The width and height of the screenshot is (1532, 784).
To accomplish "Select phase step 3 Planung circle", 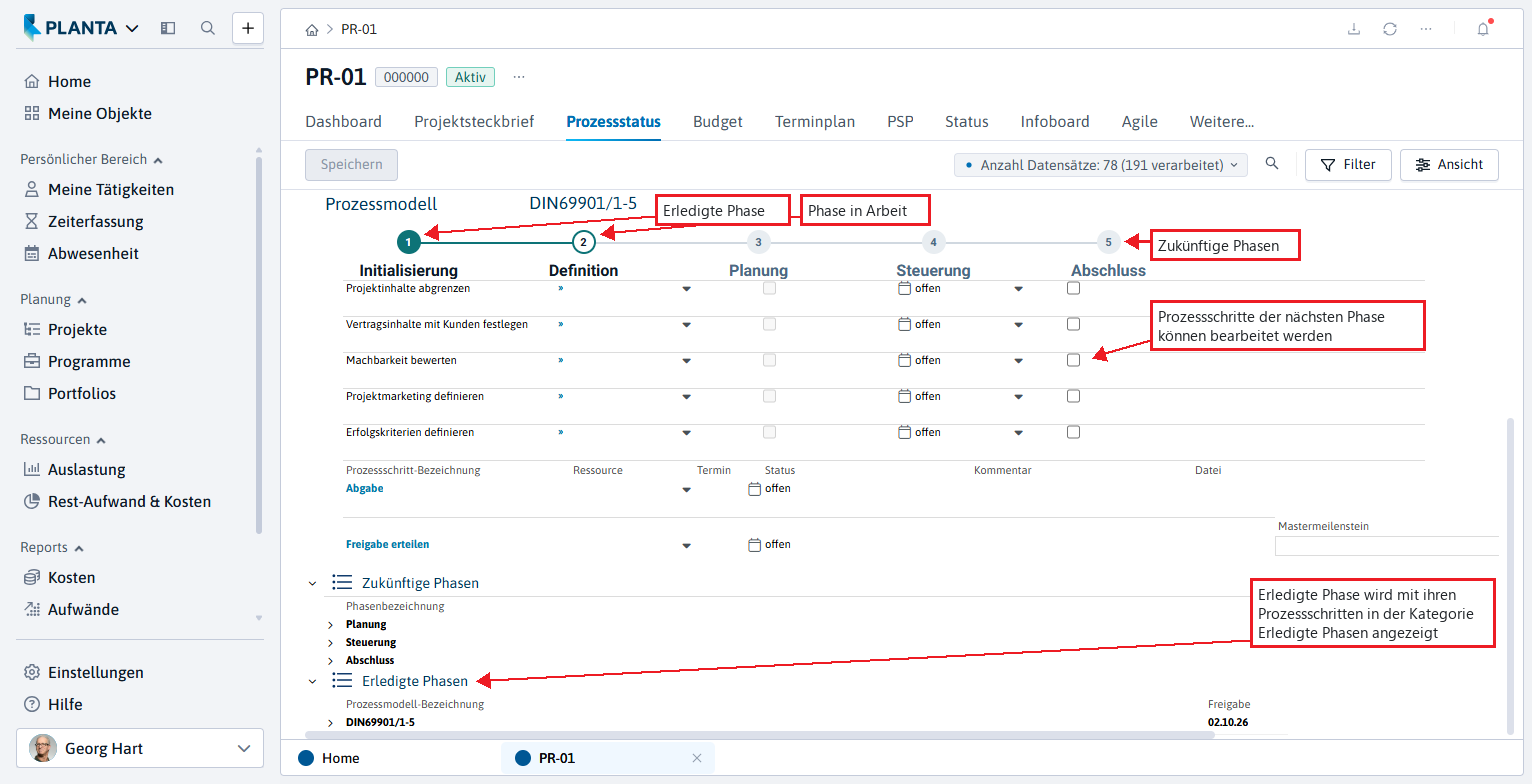I will [x=758, y=241].
